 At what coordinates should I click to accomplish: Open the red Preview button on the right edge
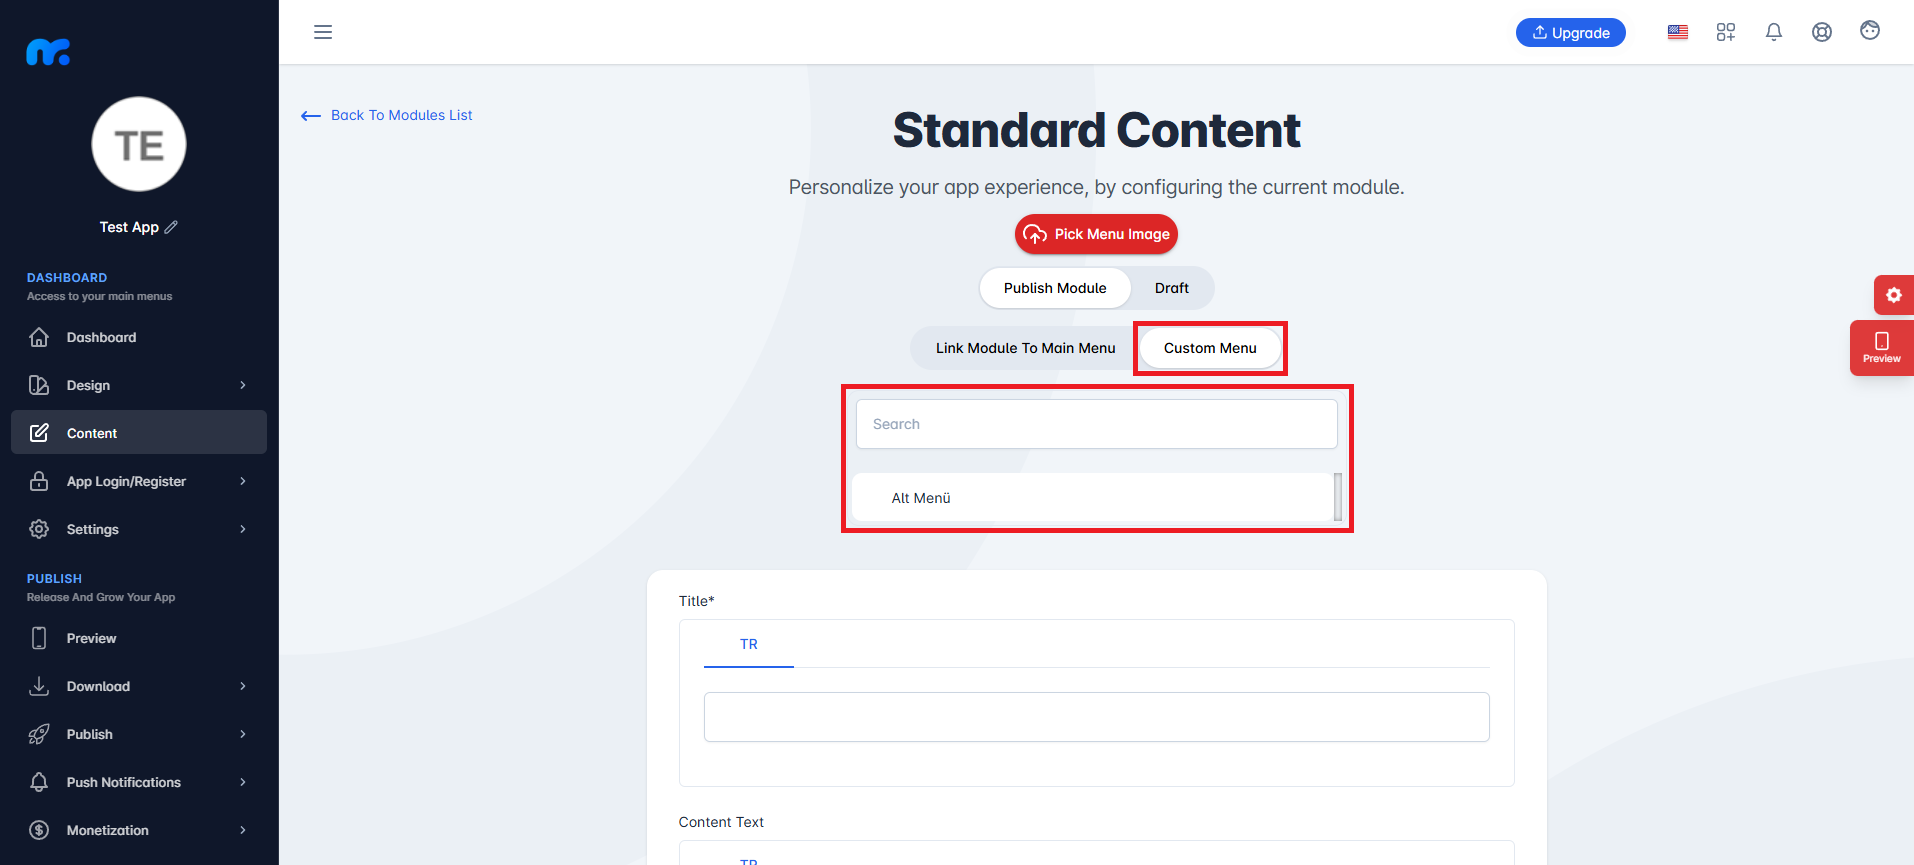pyautogui.click(x=1882, y=348)
